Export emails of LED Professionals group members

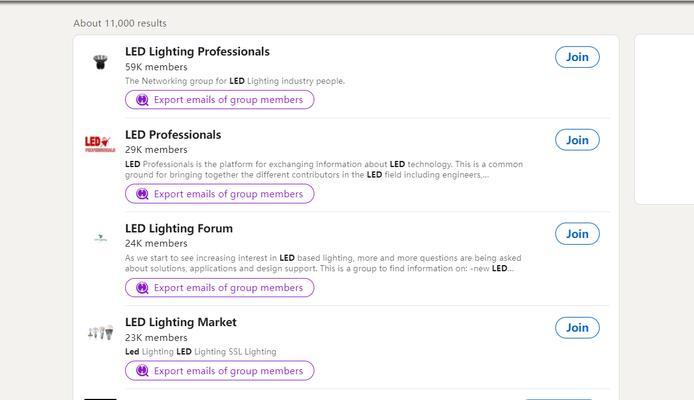point(220,194)
